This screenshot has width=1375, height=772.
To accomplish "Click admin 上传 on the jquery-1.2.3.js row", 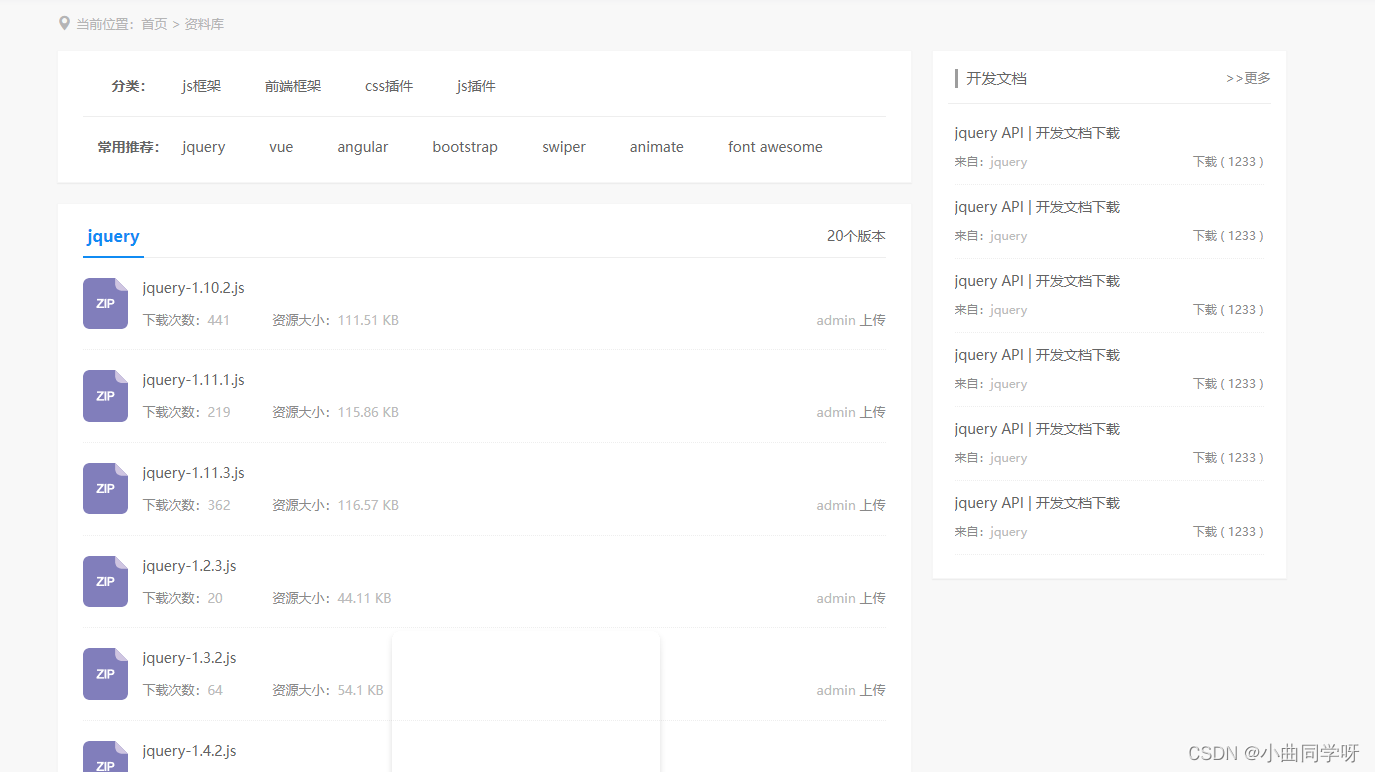I will [x=851, y=598].
